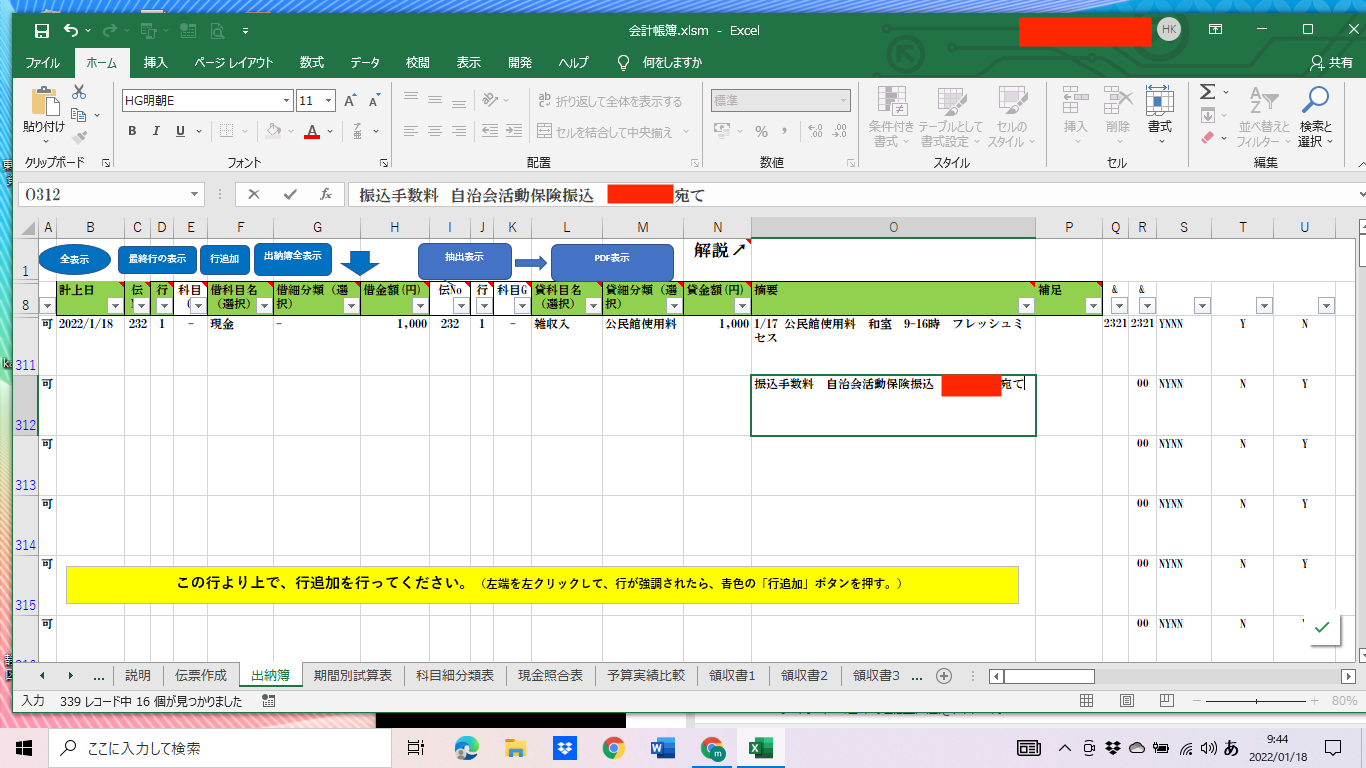
Task: Toggle Underline formatting
Action: (x=180, y=131)
